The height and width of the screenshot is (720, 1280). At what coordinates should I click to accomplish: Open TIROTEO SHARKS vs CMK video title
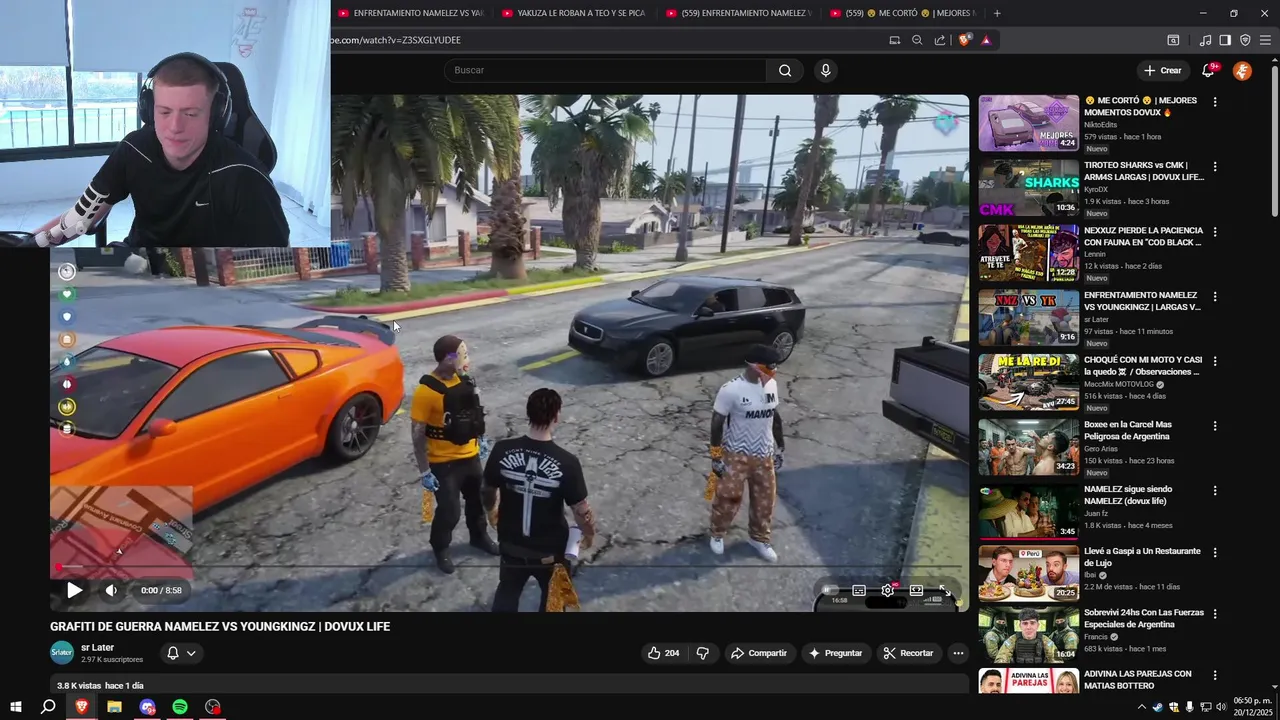click(x=1144, y=171)
